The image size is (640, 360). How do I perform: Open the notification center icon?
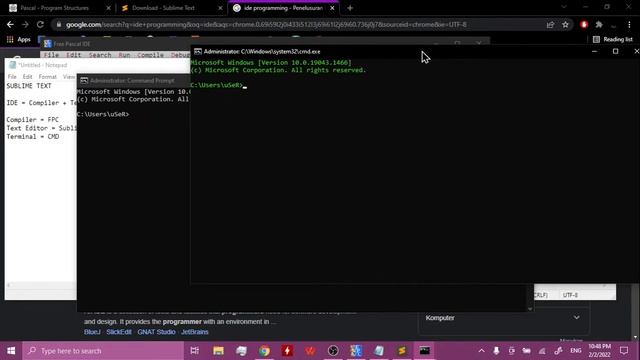point(624,351)
